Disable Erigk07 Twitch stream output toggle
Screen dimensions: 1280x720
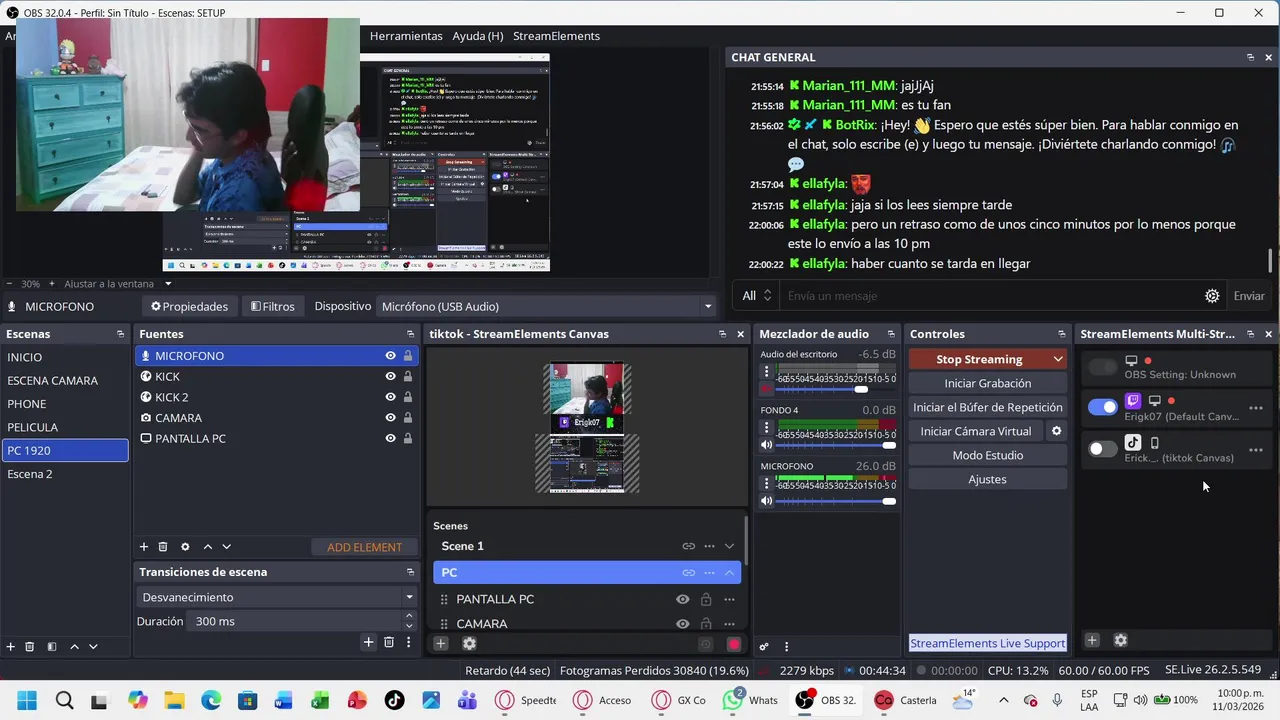1103,407
